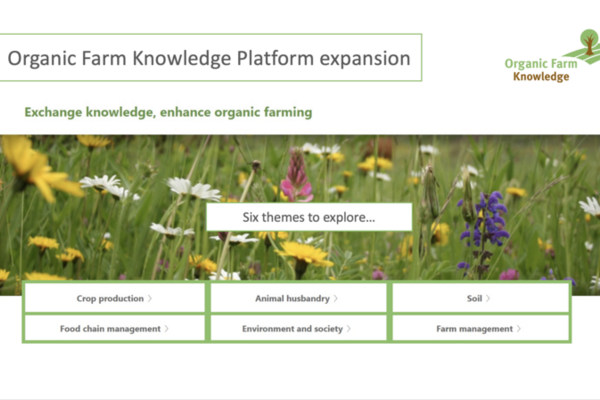
Task: Click the chevron next to Food chain management
Action: coord(166,328)
